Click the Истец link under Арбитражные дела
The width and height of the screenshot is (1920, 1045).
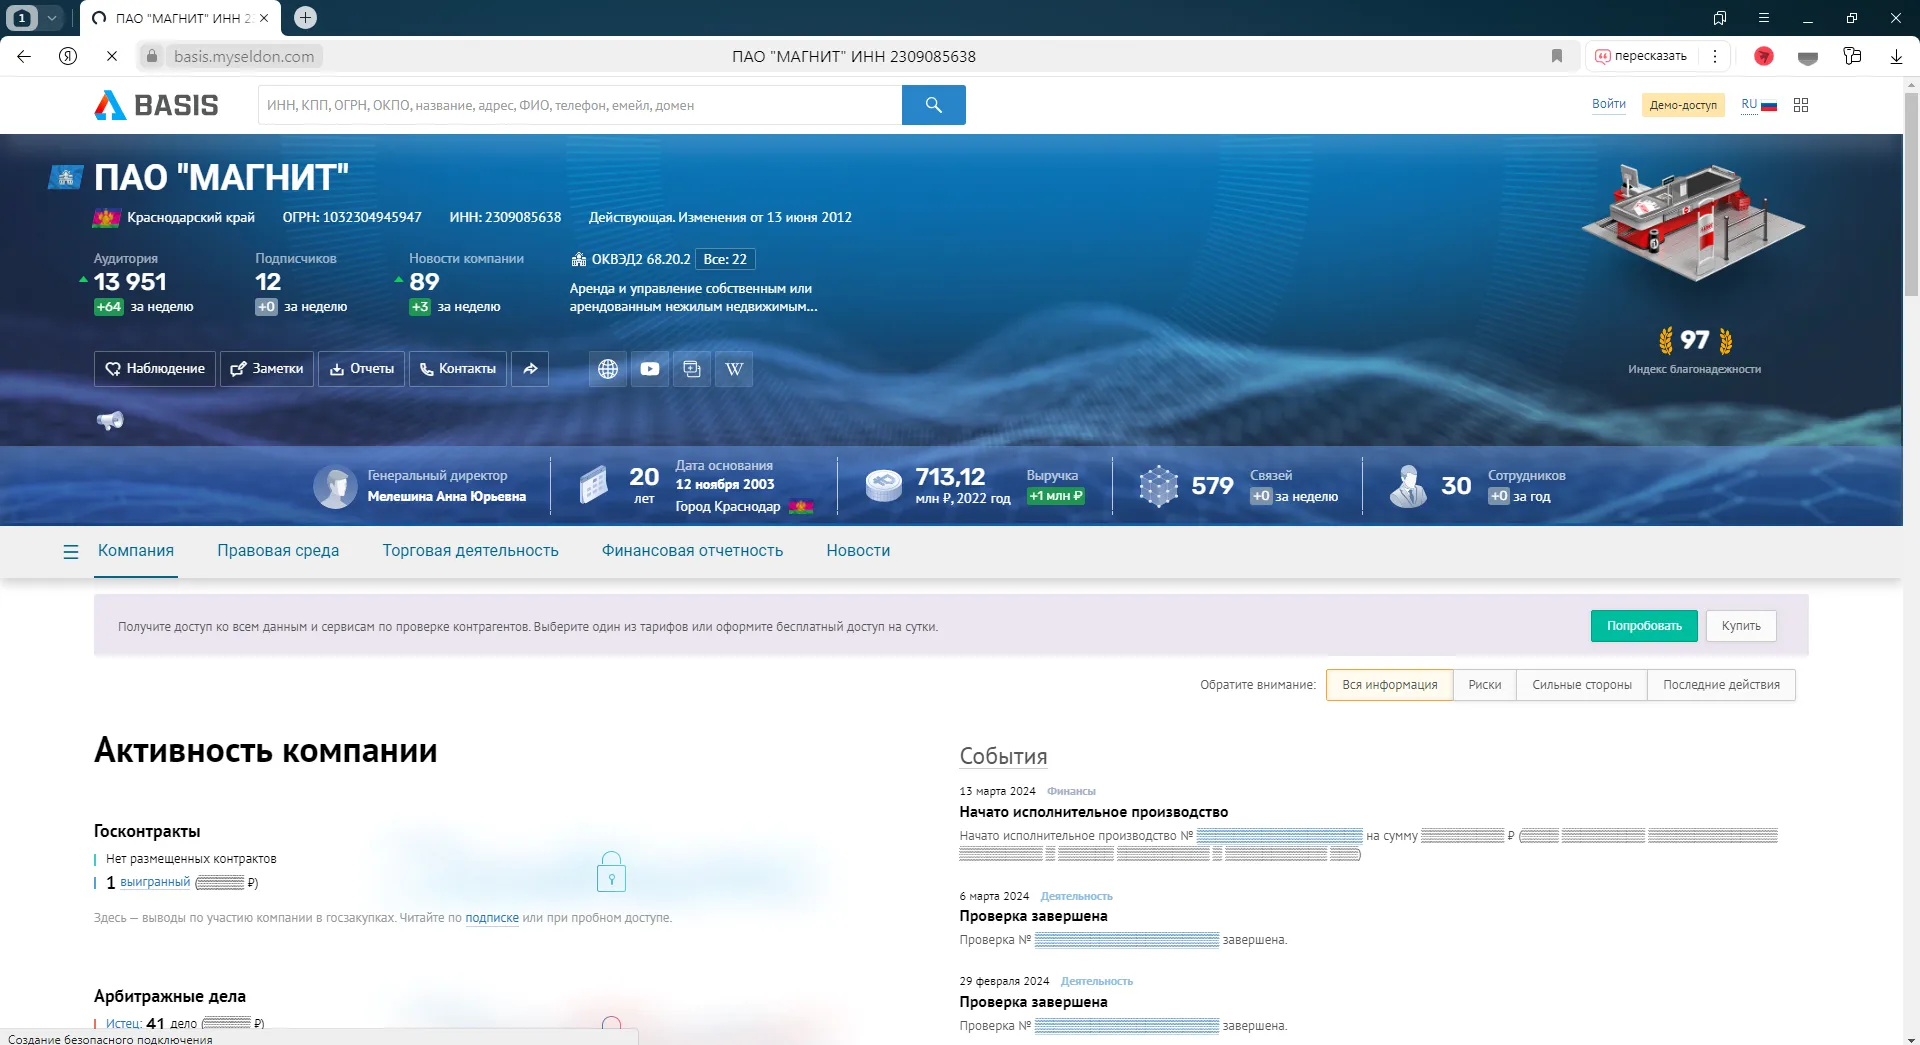coord(124,1024)
